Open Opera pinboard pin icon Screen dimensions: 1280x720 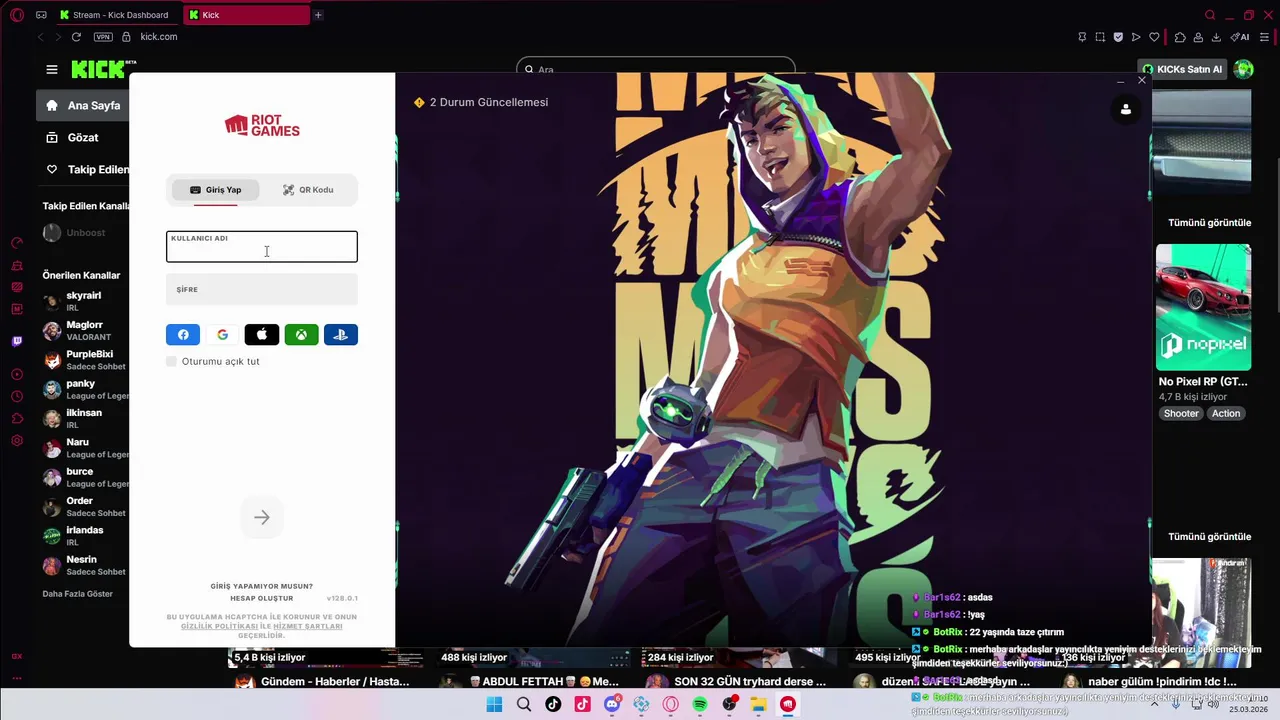pos(1082,37)
